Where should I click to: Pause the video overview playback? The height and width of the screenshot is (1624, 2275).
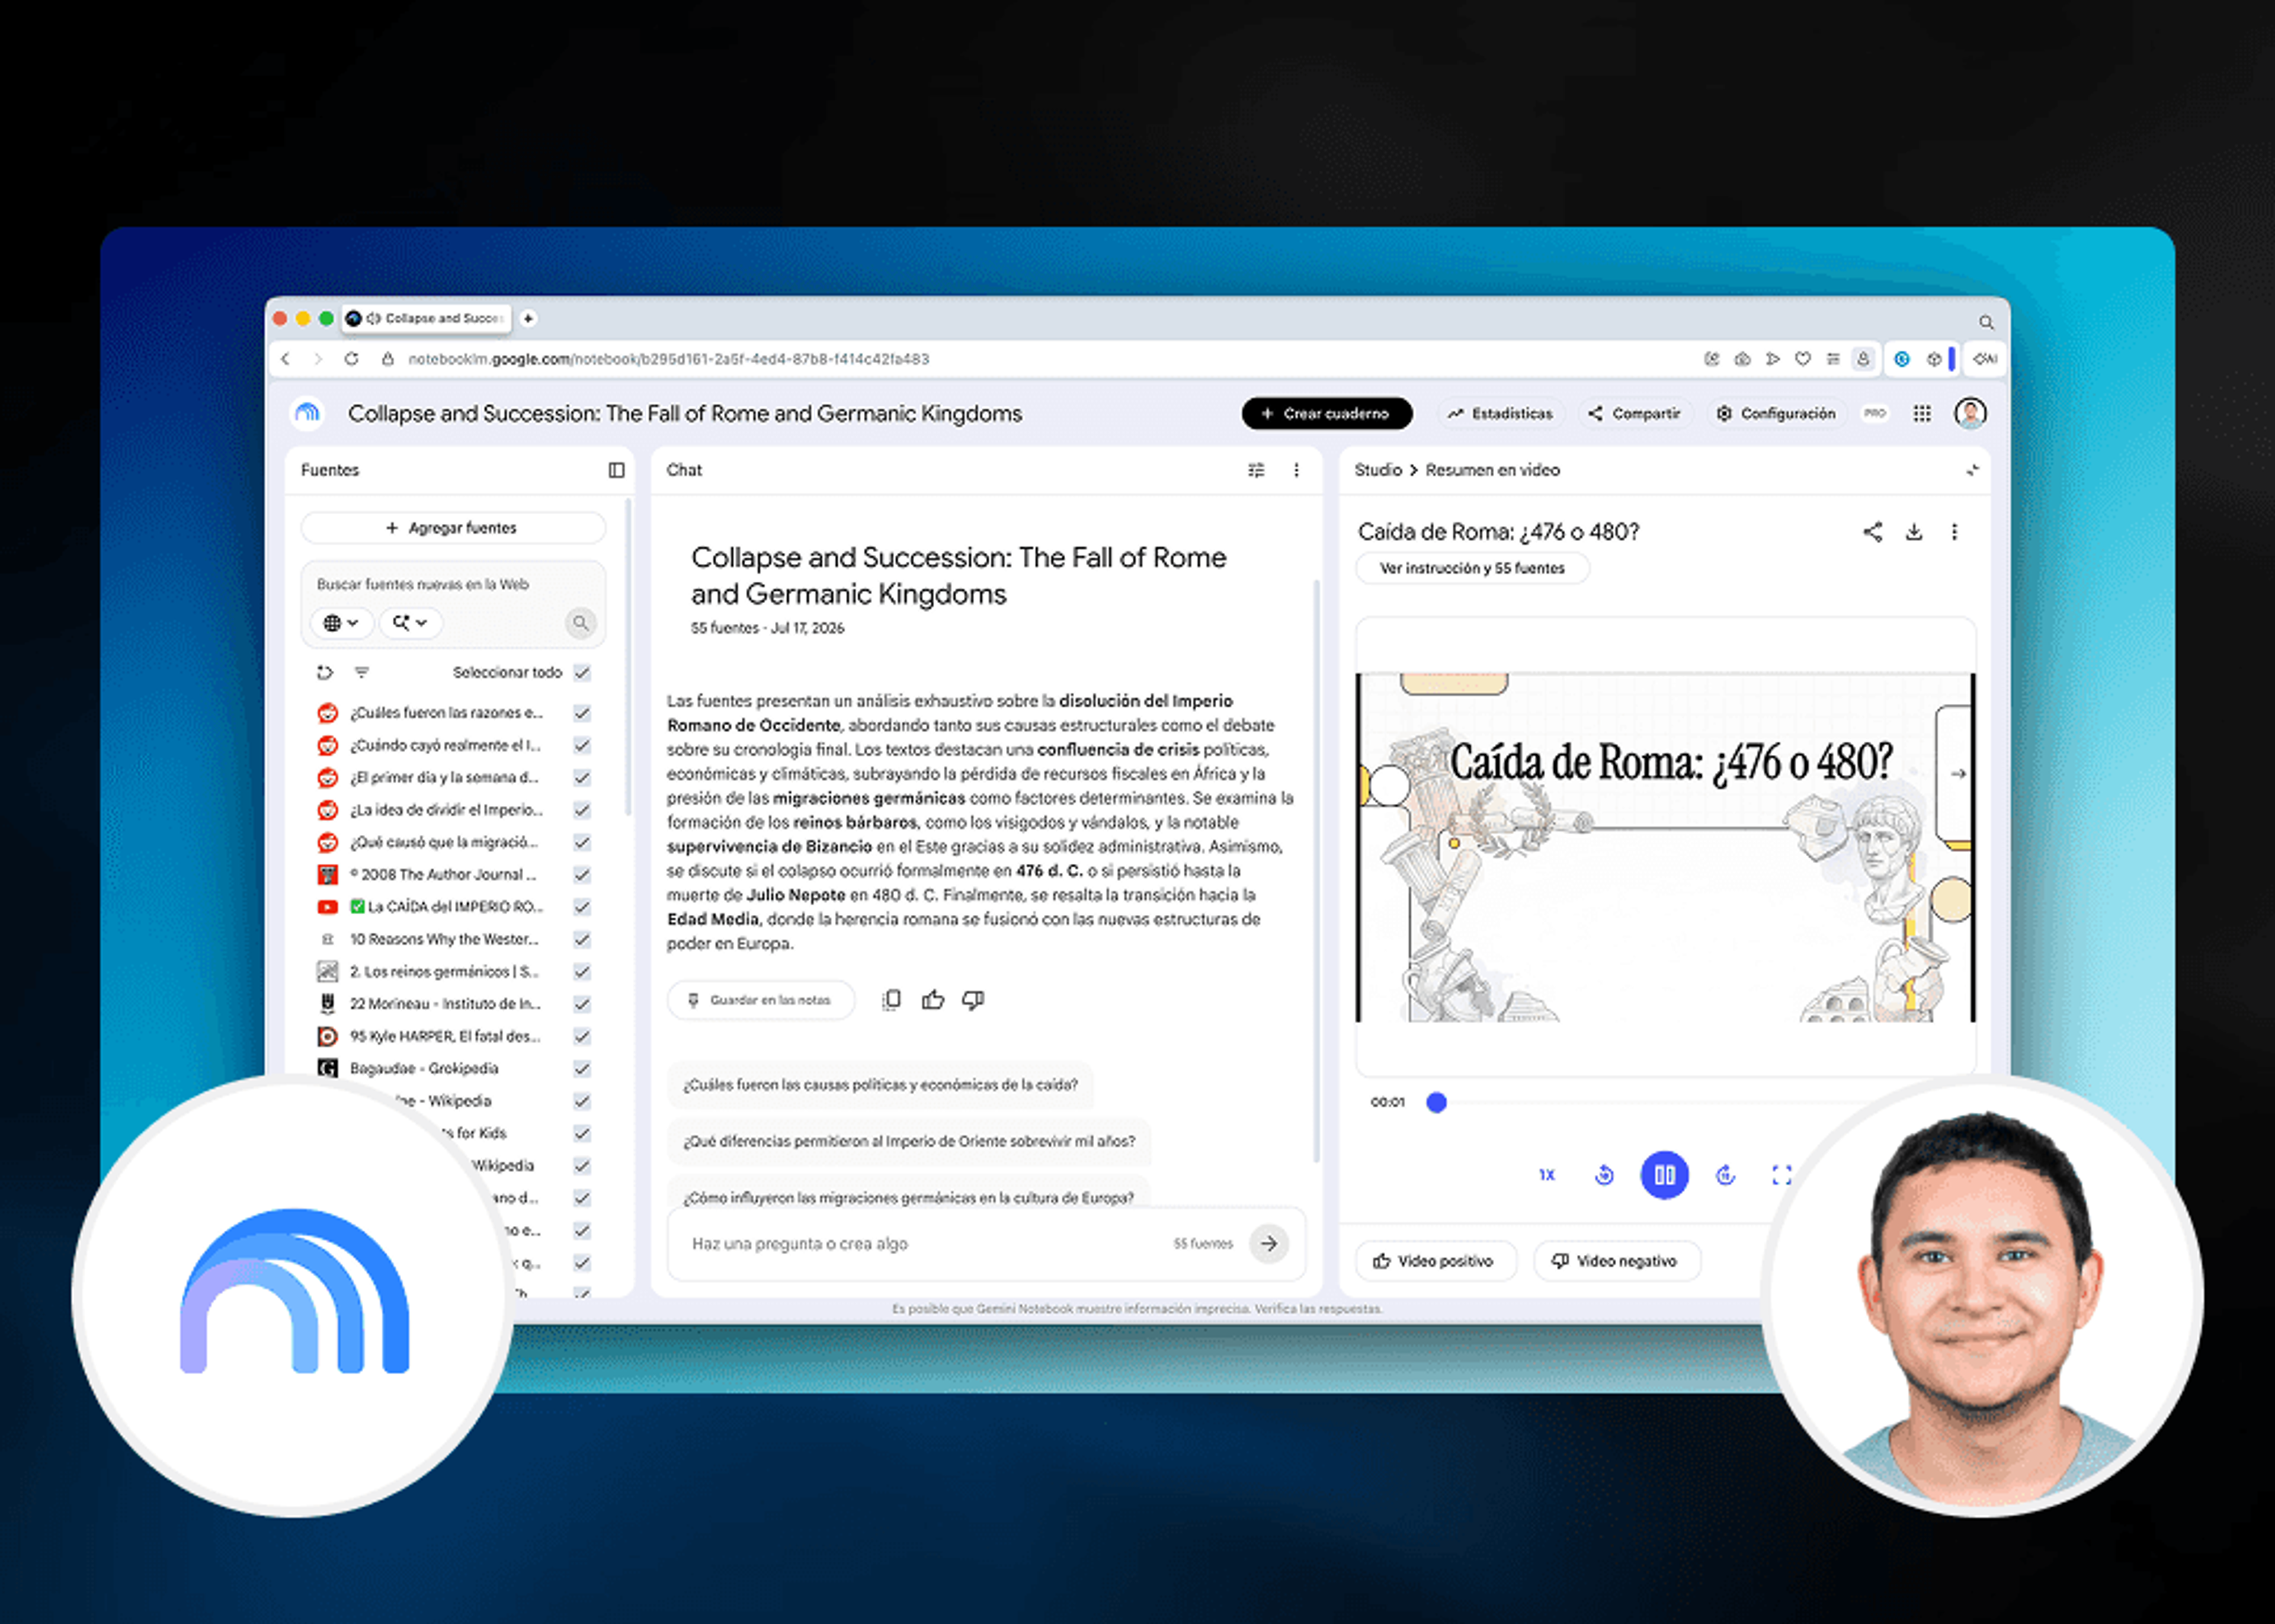click(x=1664, y=1175)
